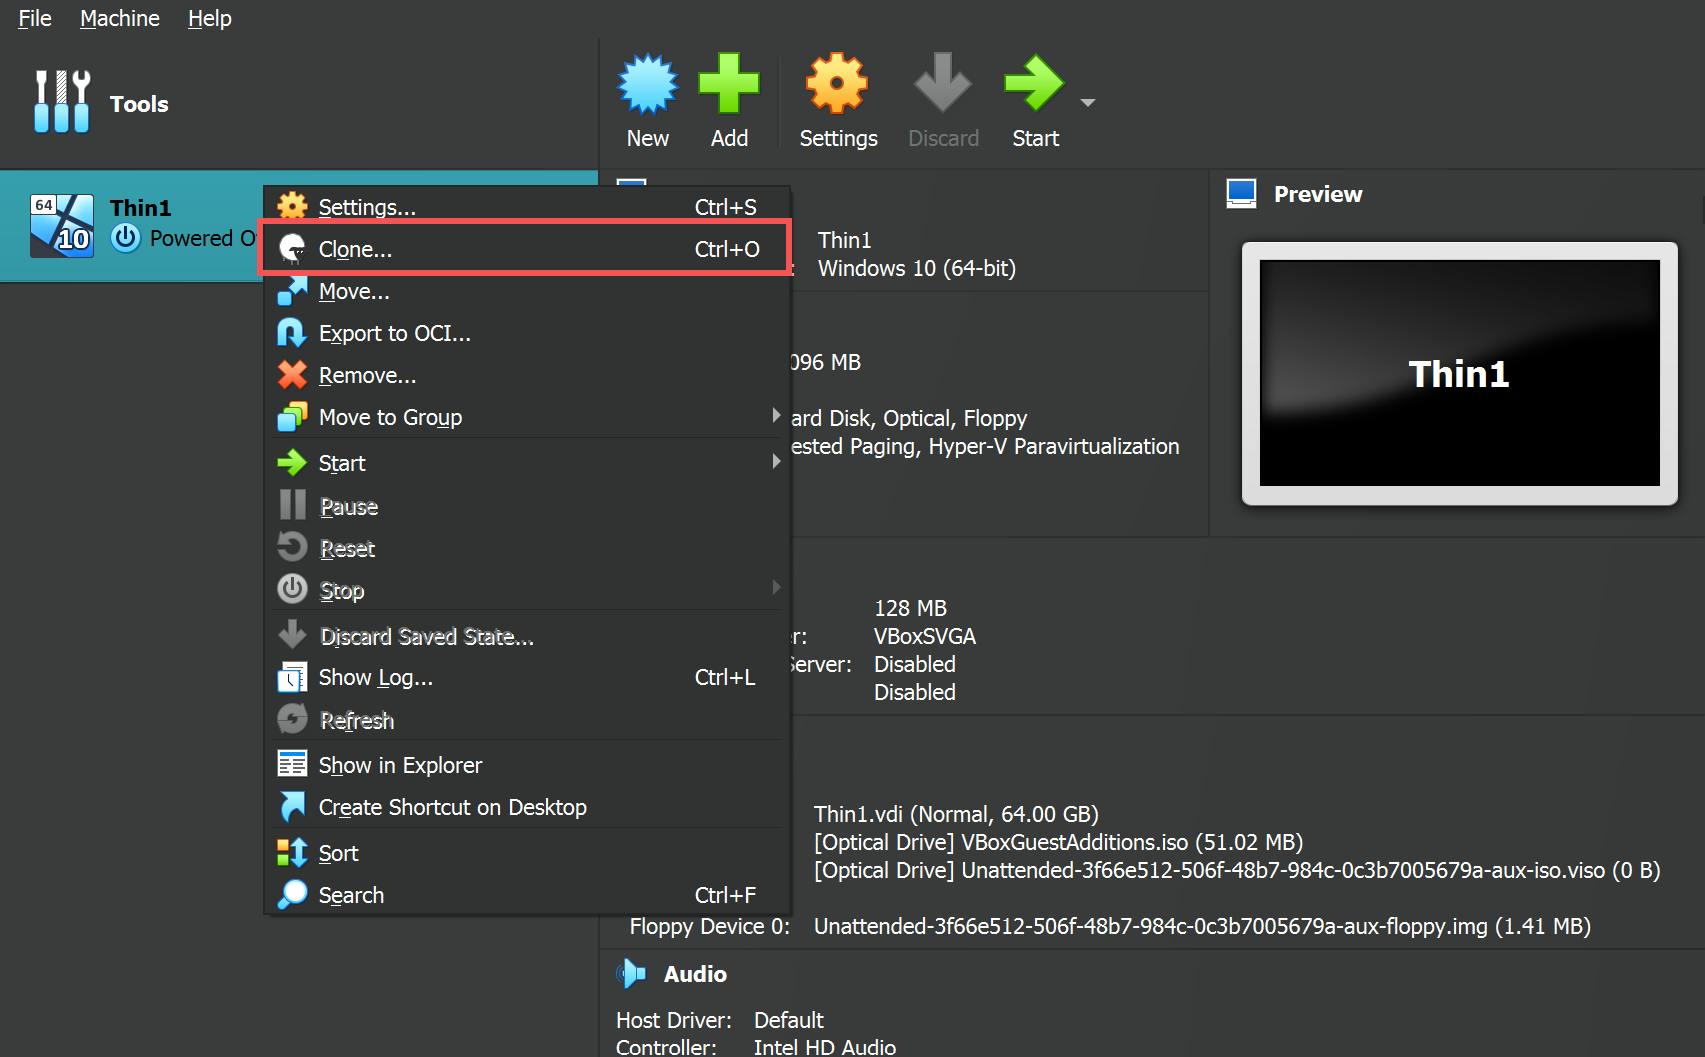Click the Show Log document icon
The image size is (1705, 1057).
pos(292,677)
